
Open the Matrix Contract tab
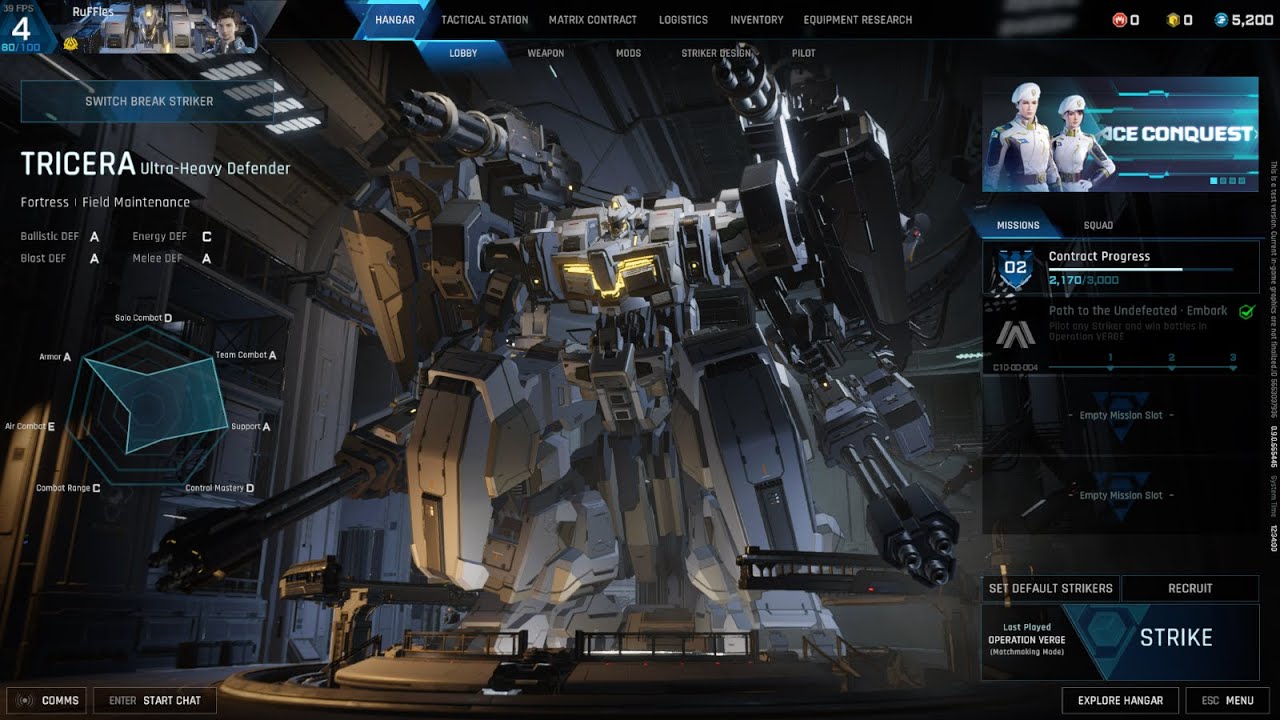point(593,20)
